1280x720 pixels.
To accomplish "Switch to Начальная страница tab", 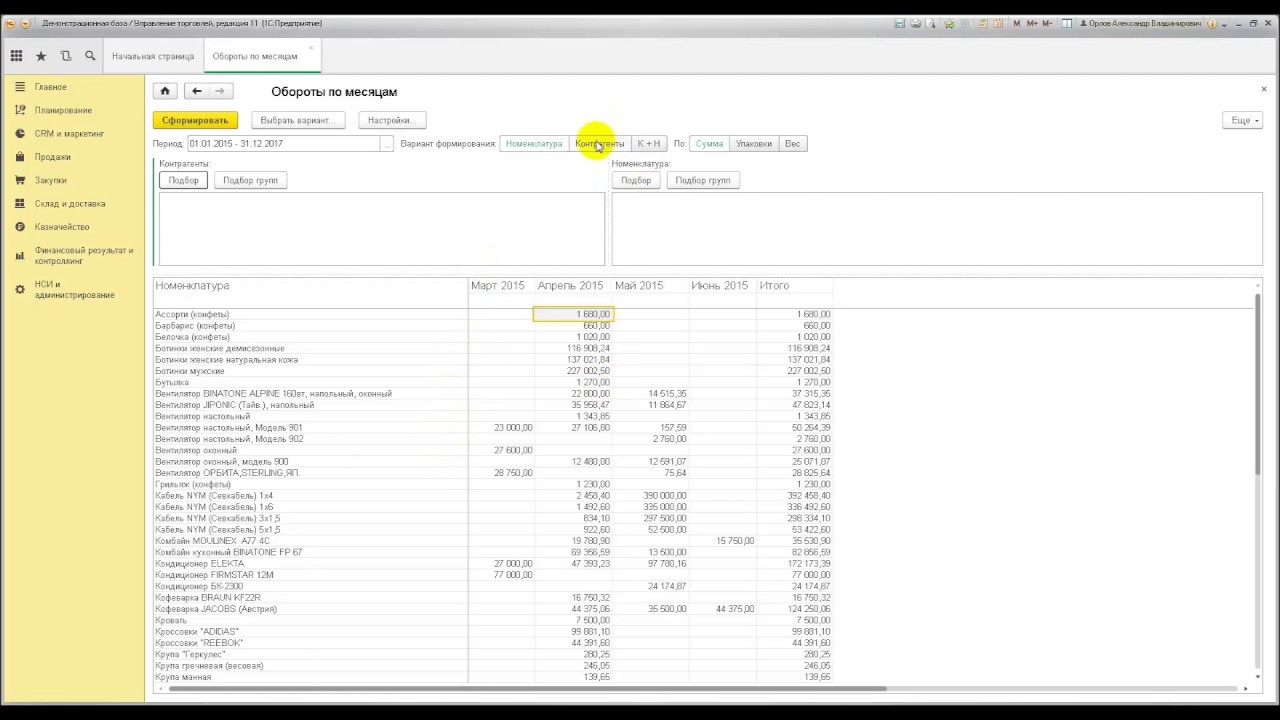I will (153, 56).
